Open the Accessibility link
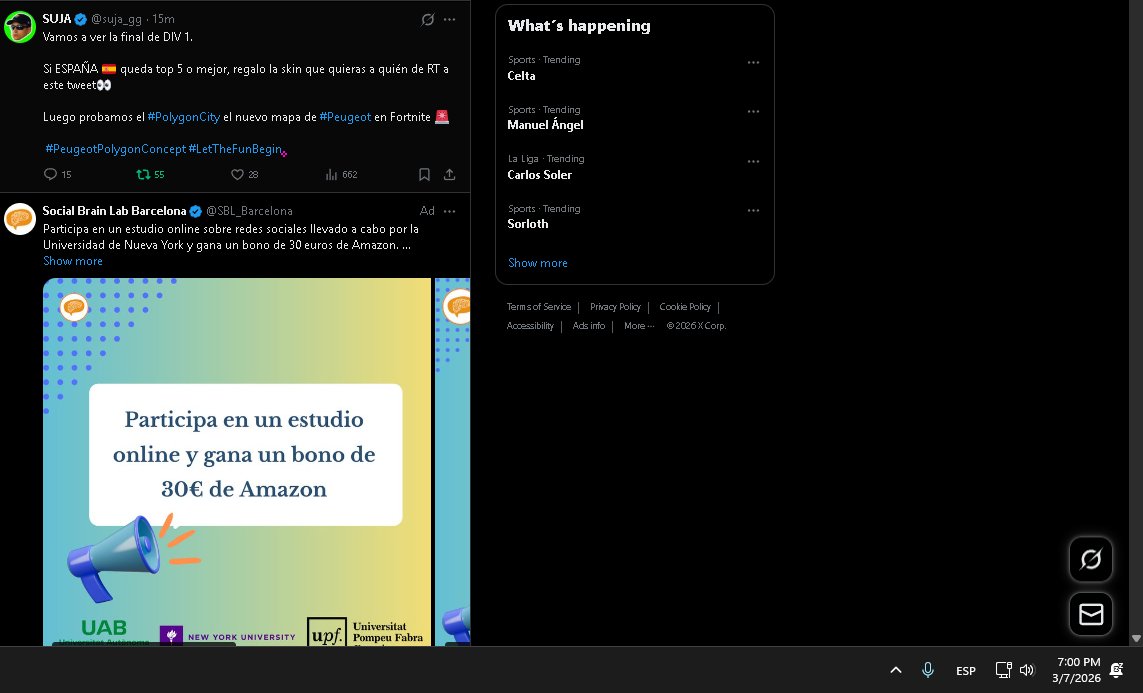 click(x=530, y=326)
